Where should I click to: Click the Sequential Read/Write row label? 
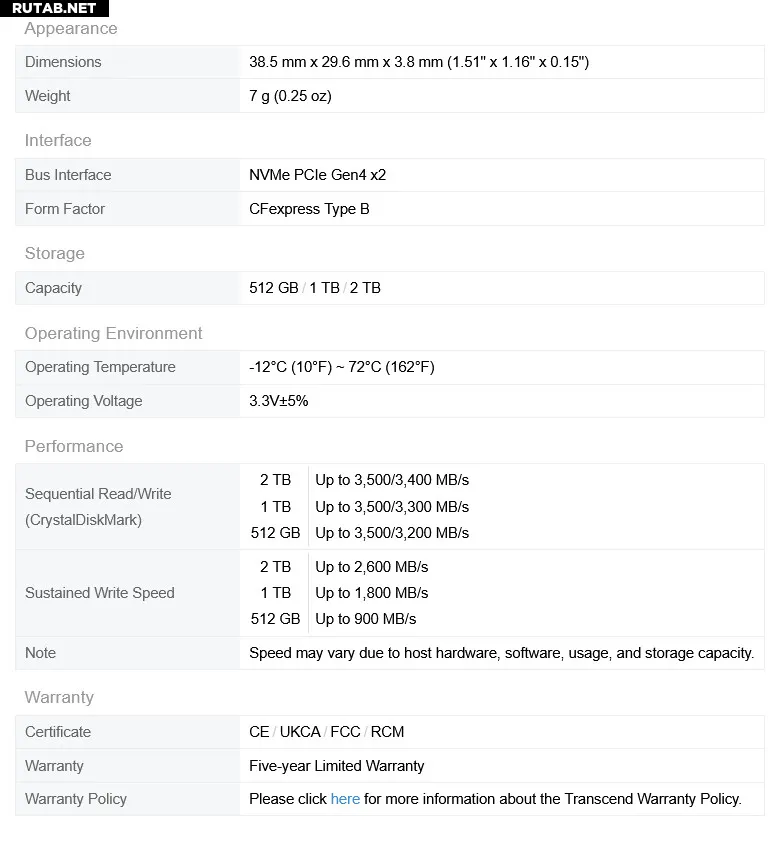98,494
